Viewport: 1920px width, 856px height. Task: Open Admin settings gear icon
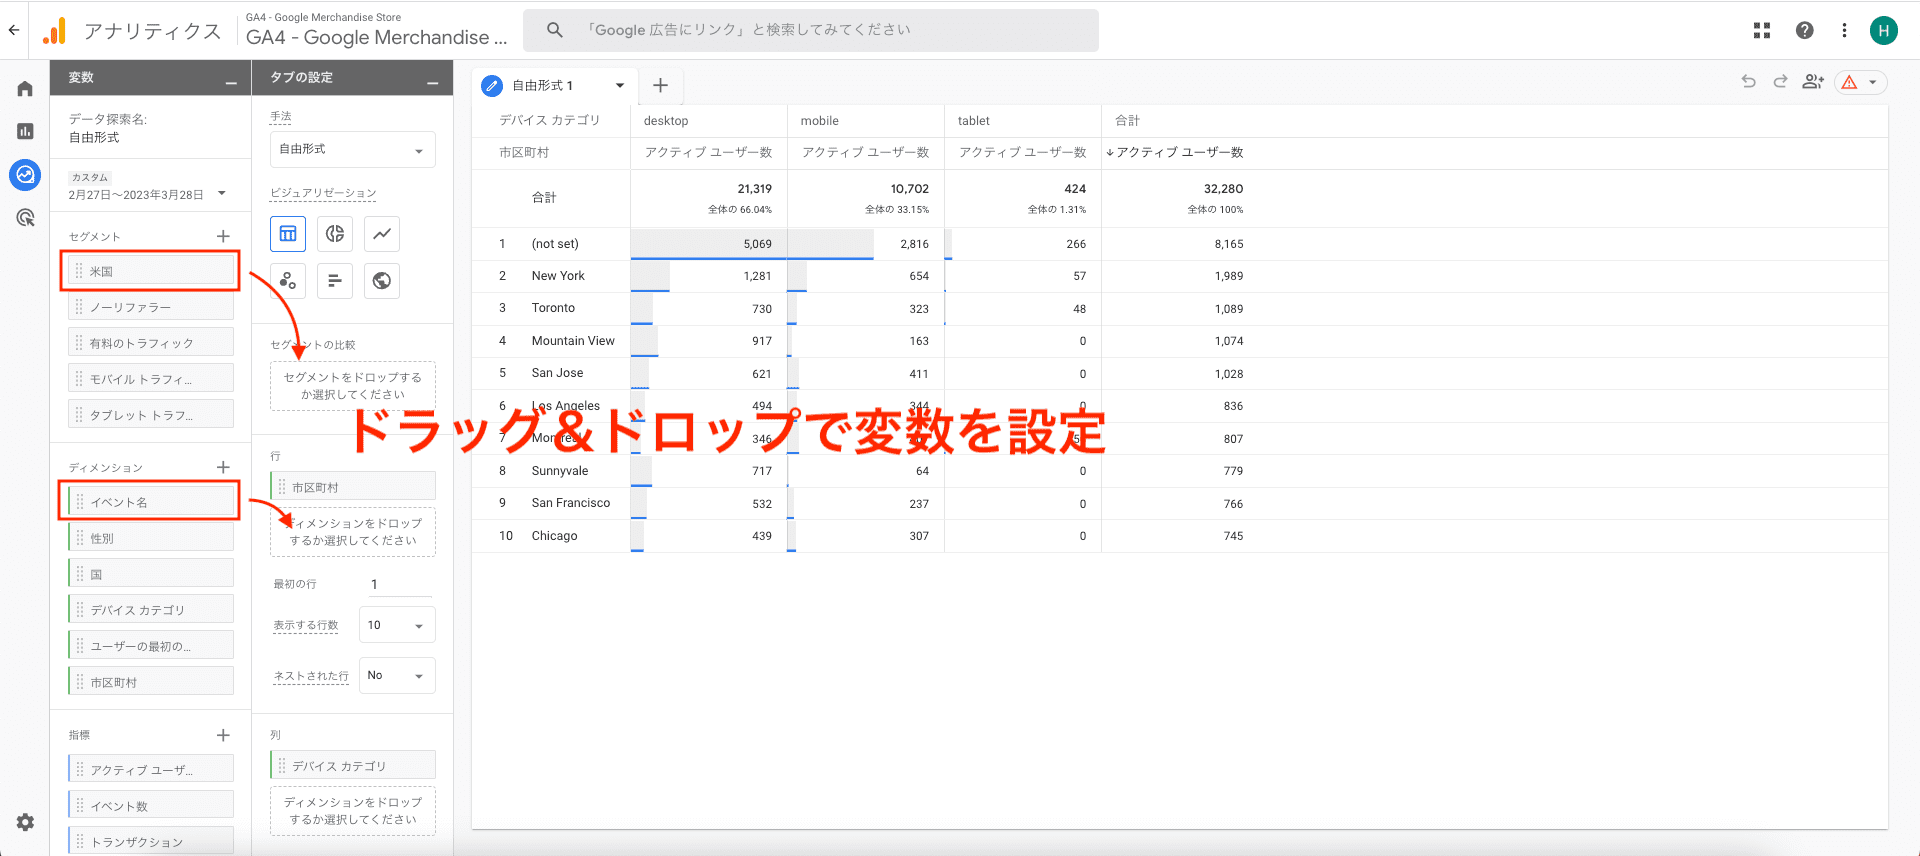coord(25,822)
